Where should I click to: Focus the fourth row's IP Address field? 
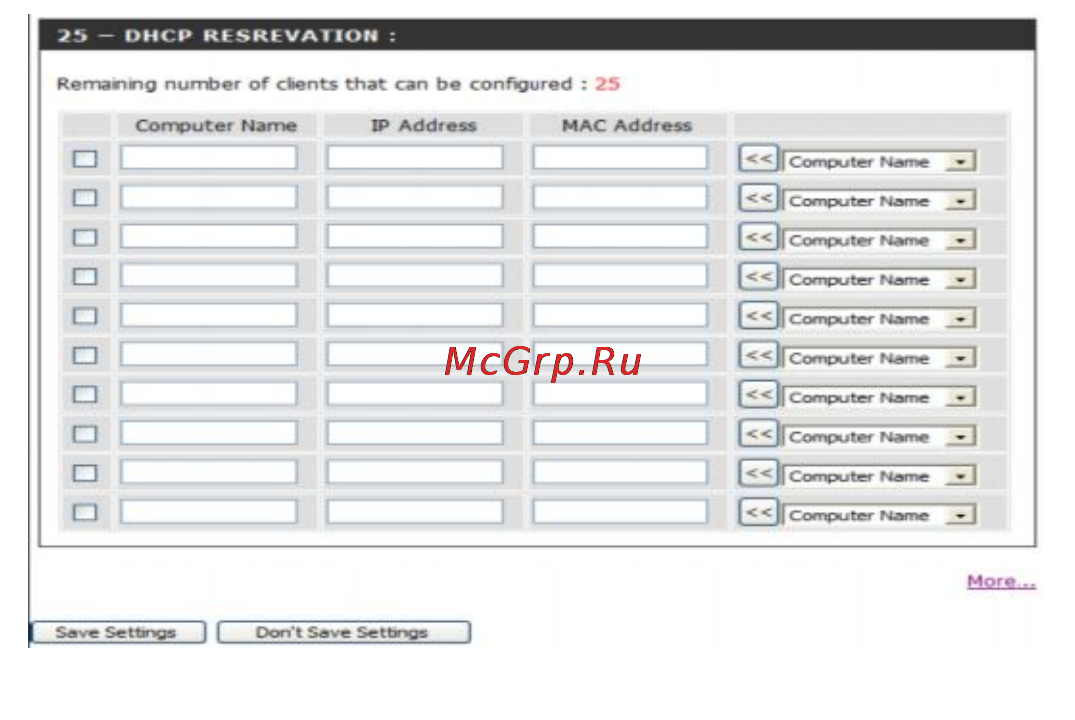[415, 275]
